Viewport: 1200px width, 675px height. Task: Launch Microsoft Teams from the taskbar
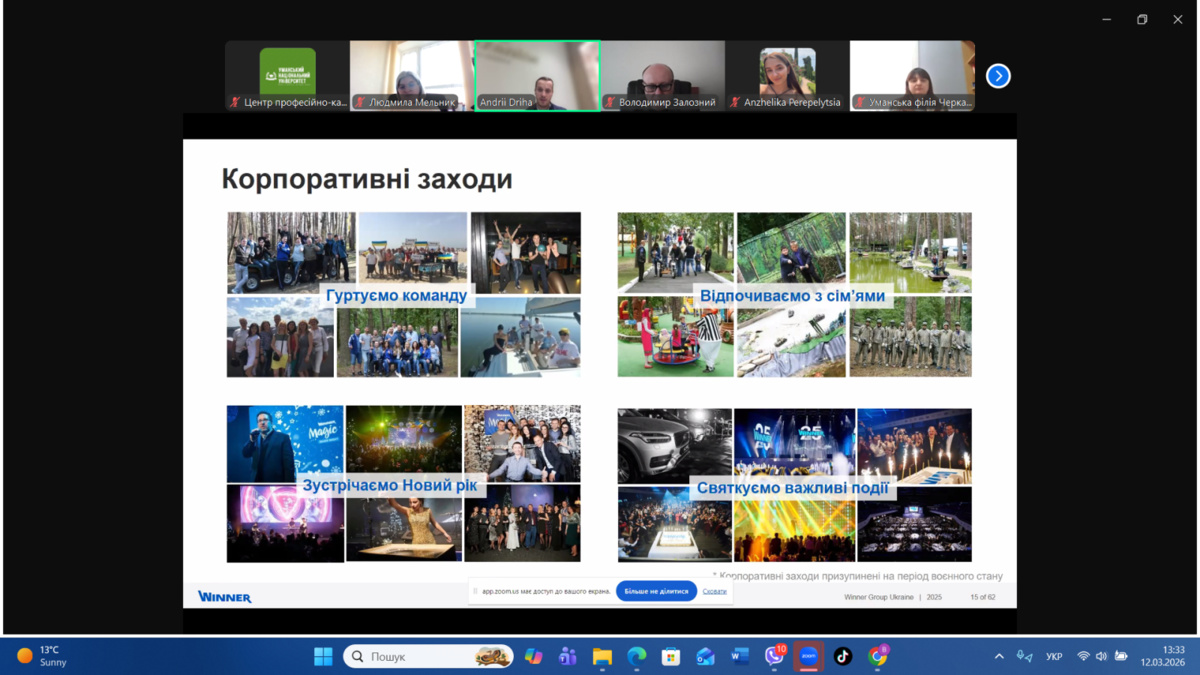(x=568, y=656)
